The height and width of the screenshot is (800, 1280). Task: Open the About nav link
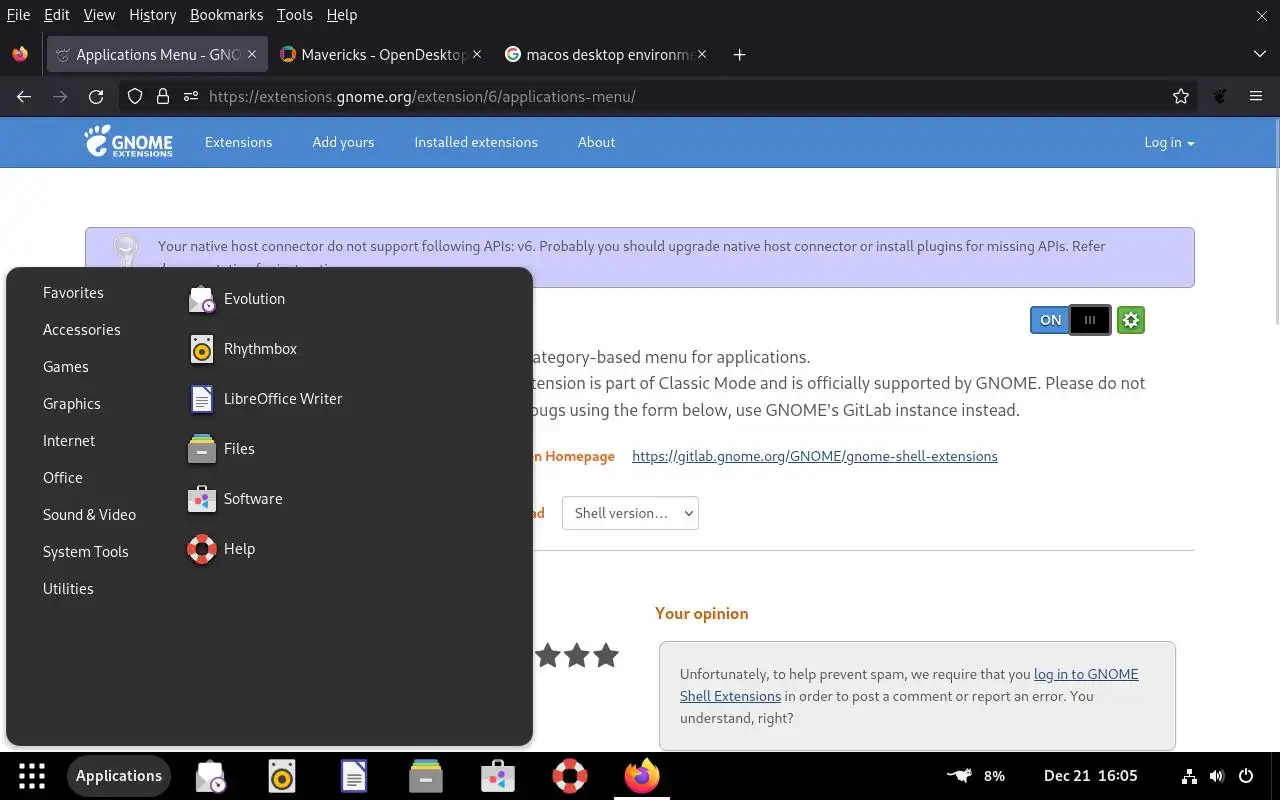tap(596, 143)
